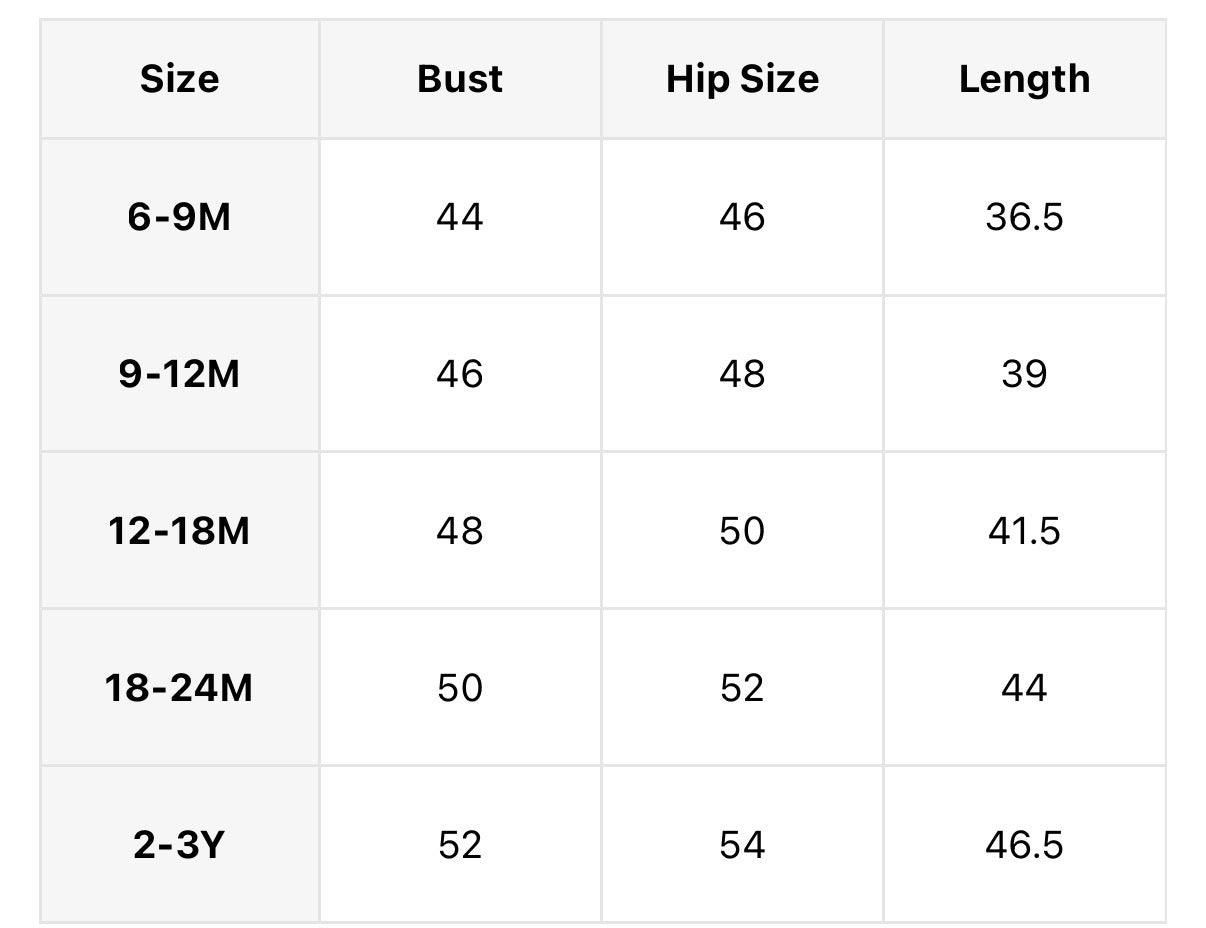Click the 41.5 length cell for 12-18M
This screenshot has width=1206, height=928.
(1024, 531)
